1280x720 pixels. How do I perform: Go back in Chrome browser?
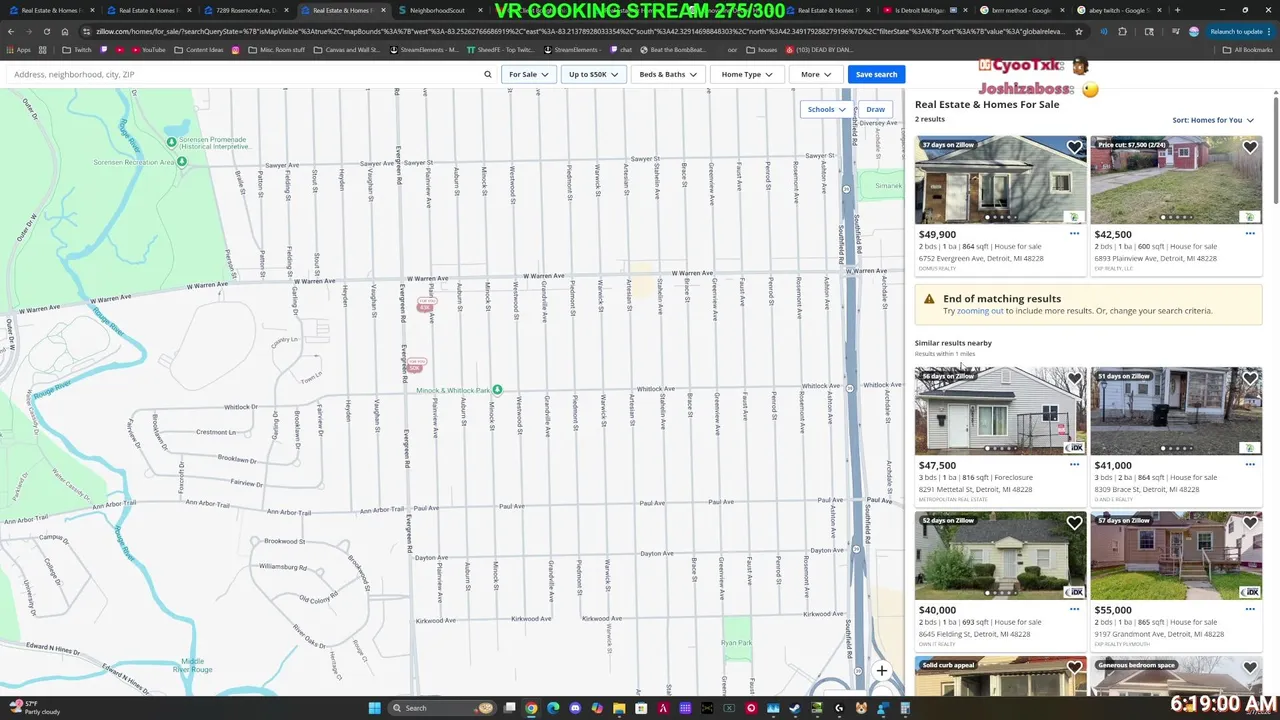pos(11,31)
